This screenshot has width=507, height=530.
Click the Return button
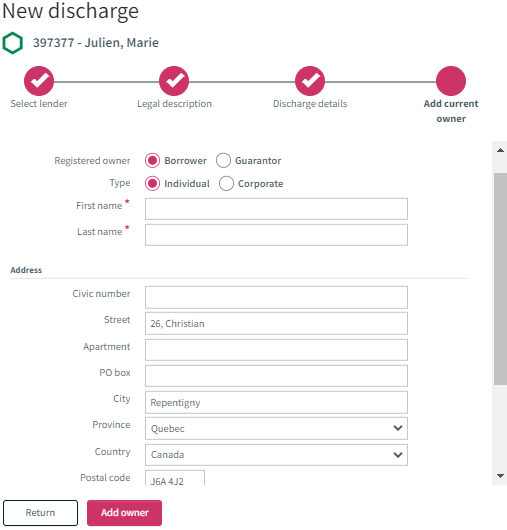[x=41, y=513]
